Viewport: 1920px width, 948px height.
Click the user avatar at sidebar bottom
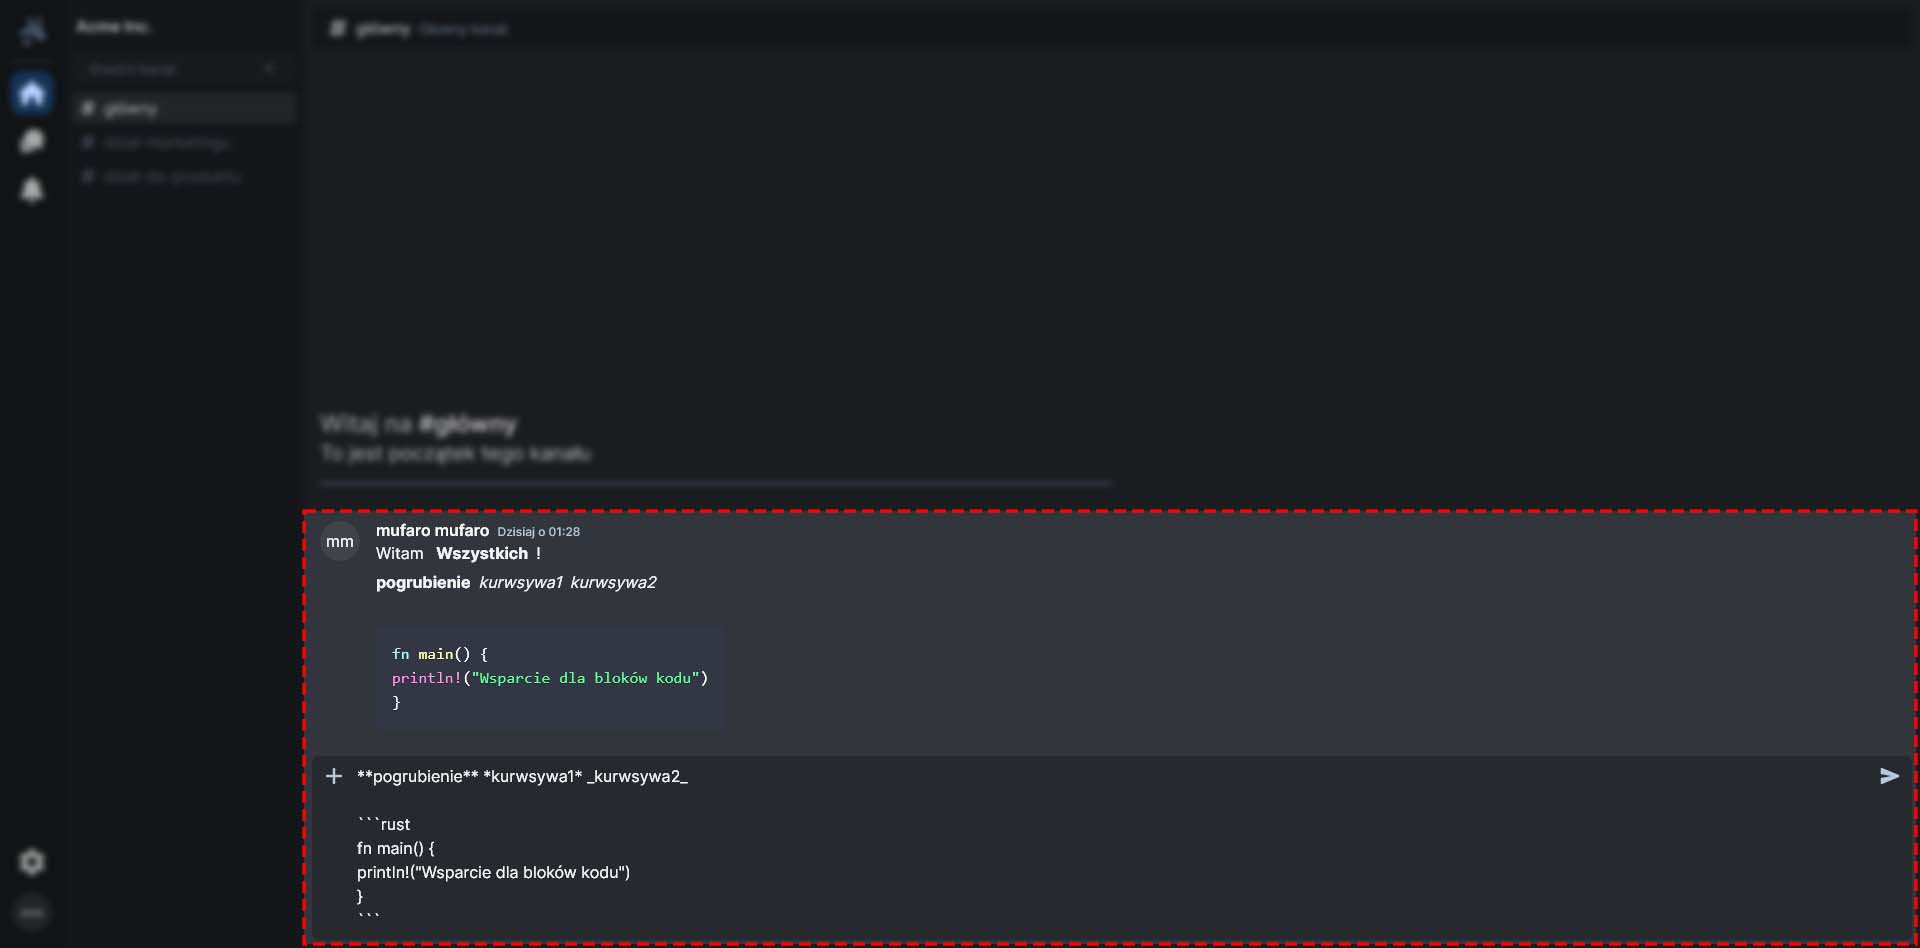(x=32, y=912)
